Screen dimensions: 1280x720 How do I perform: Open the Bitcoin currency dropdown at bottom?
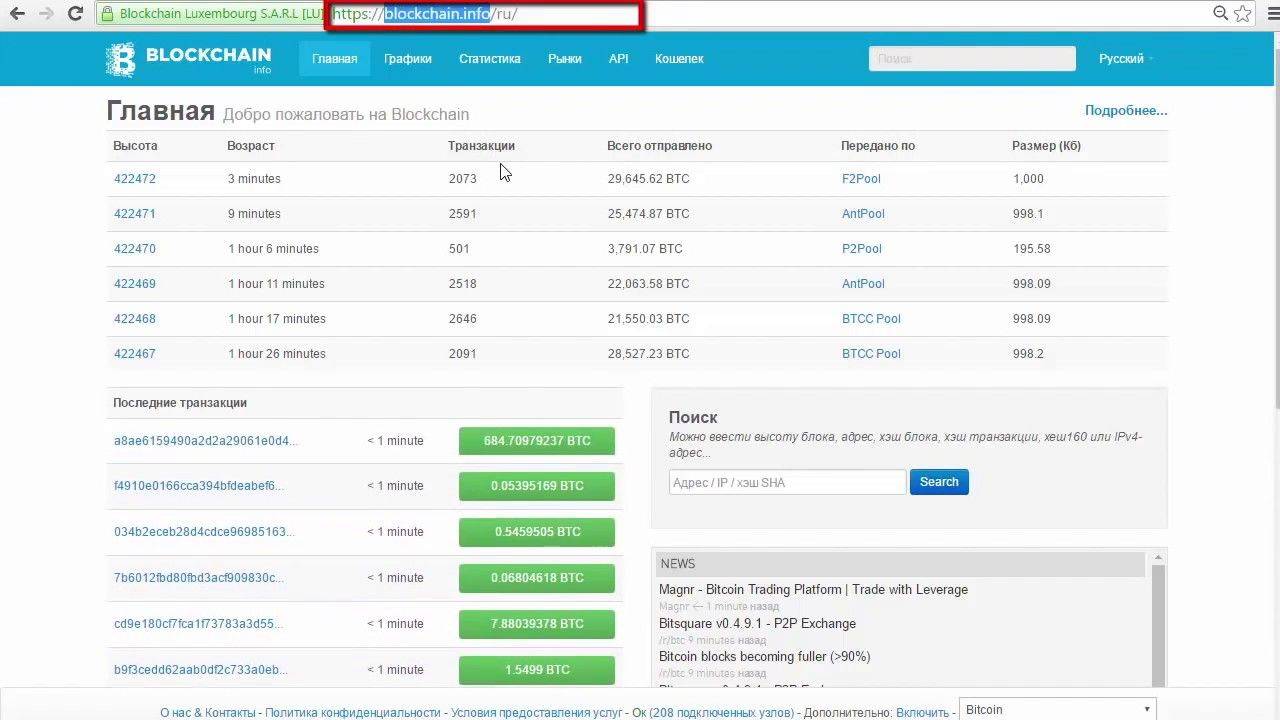[x=1057, y=709]
